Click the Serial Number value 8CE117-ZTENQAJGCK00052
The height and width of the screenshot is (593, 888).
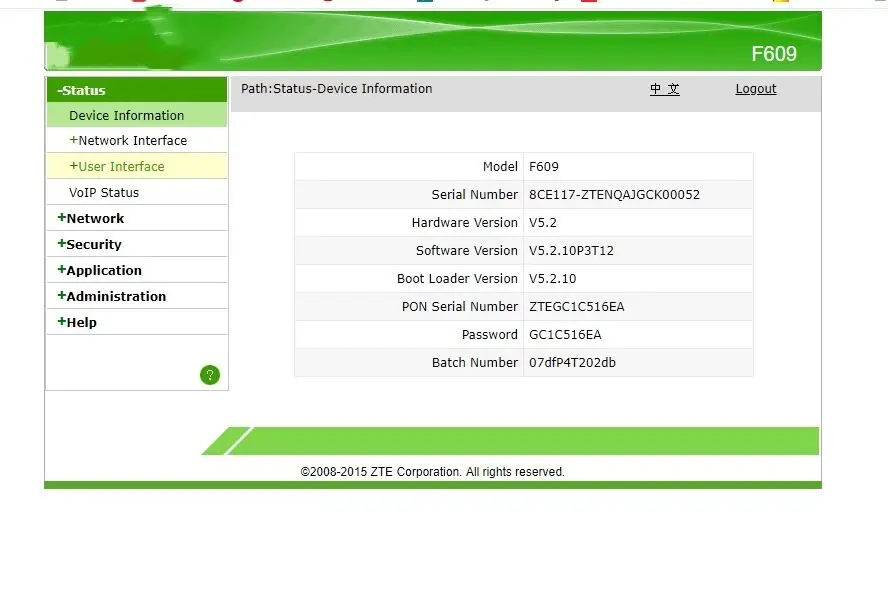pos(614,195)
